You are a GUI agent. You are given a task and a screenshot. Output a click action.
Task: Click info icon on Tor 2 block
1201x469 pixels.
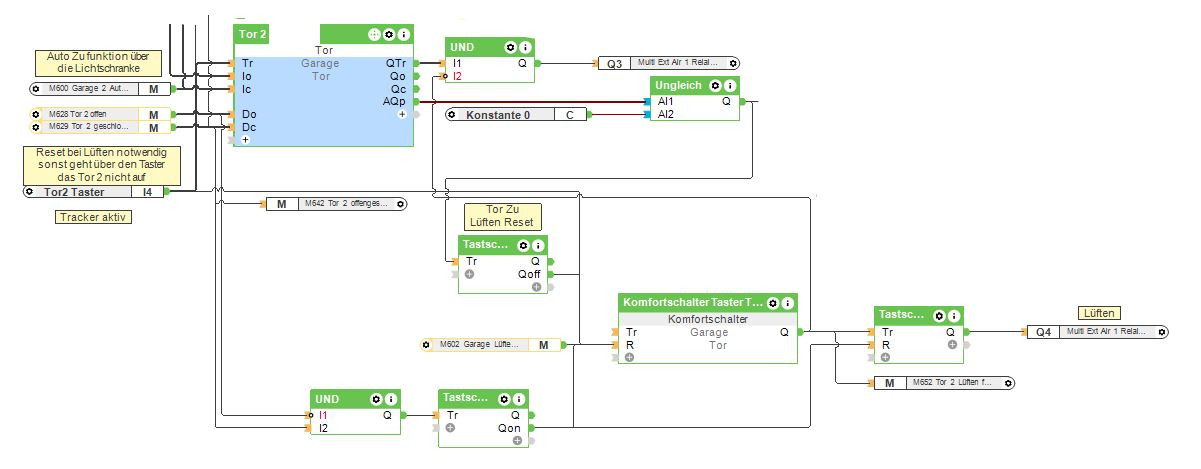(403, 34)
